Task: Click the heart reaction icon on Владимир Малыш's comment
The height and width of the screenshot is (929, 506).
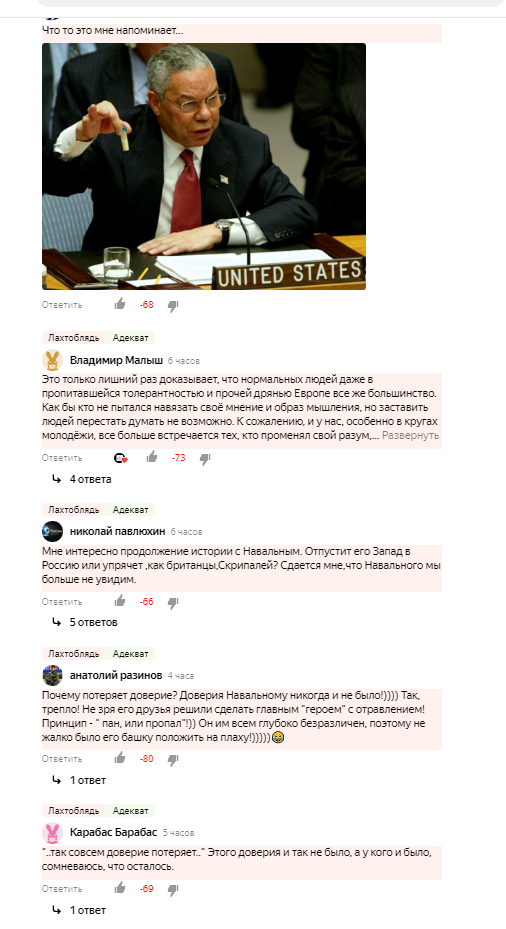Action: [121, 458]
